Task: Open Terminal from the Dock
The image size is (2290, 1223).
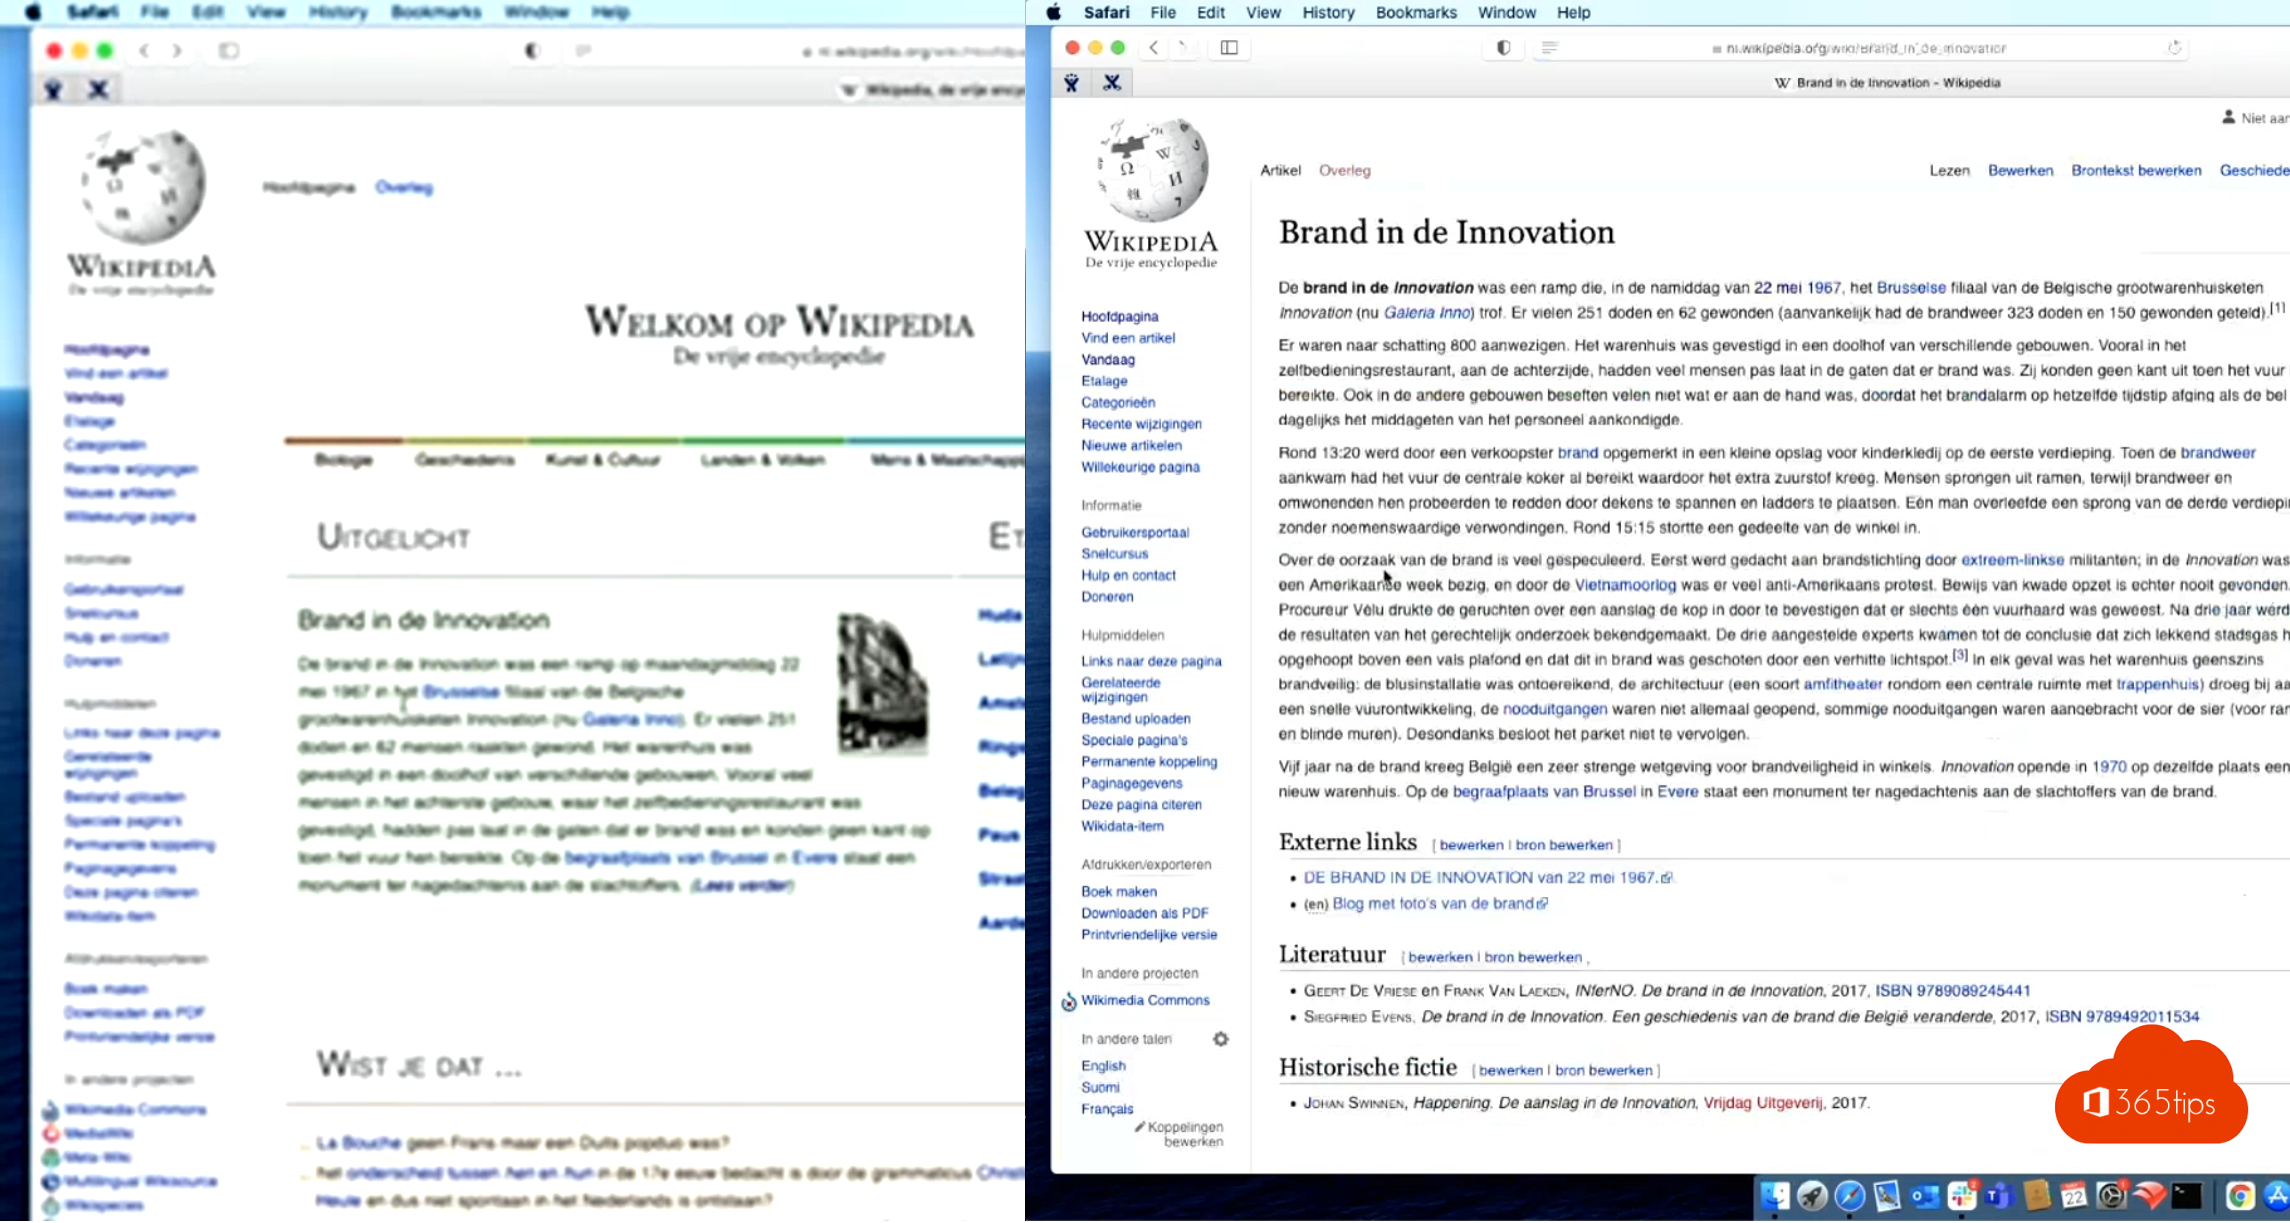Action: [2187, 1195]
